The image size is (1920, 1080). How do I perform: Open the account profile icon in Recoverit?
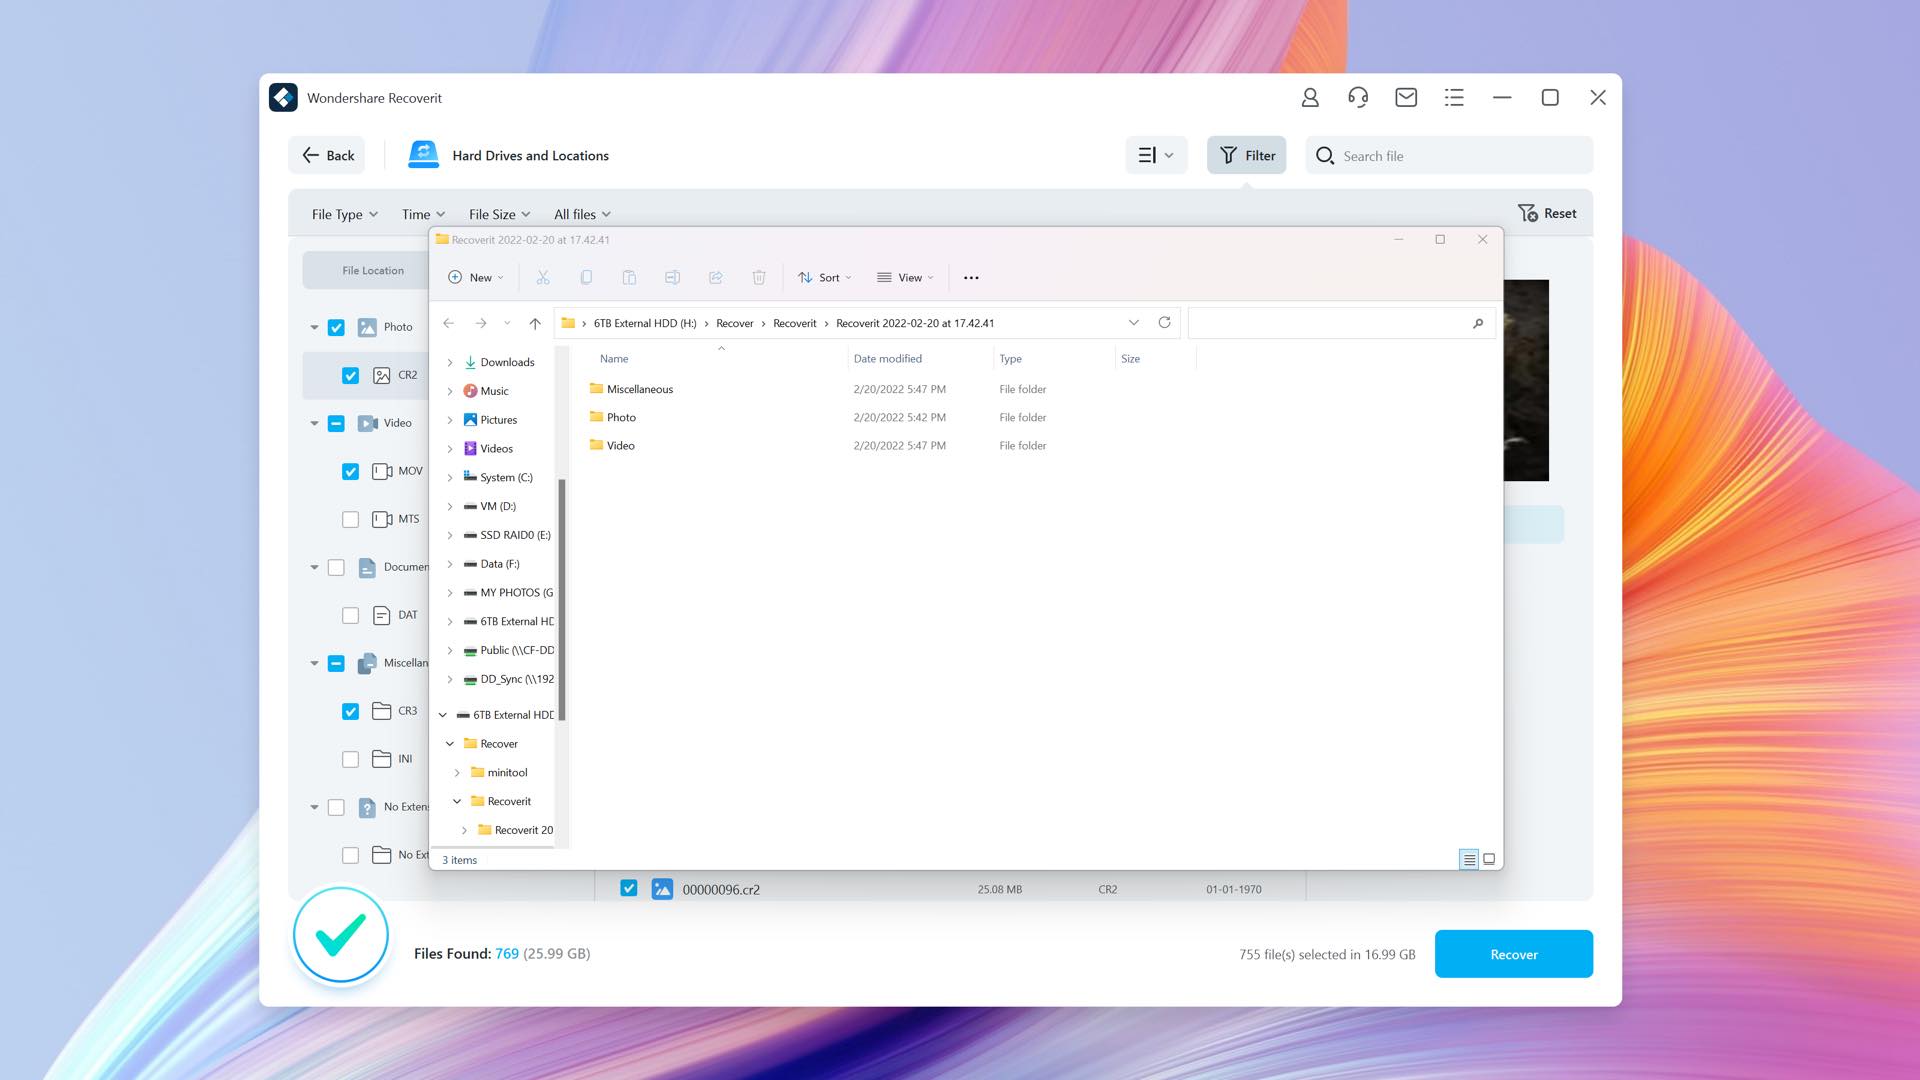[x=1309, y=97]
